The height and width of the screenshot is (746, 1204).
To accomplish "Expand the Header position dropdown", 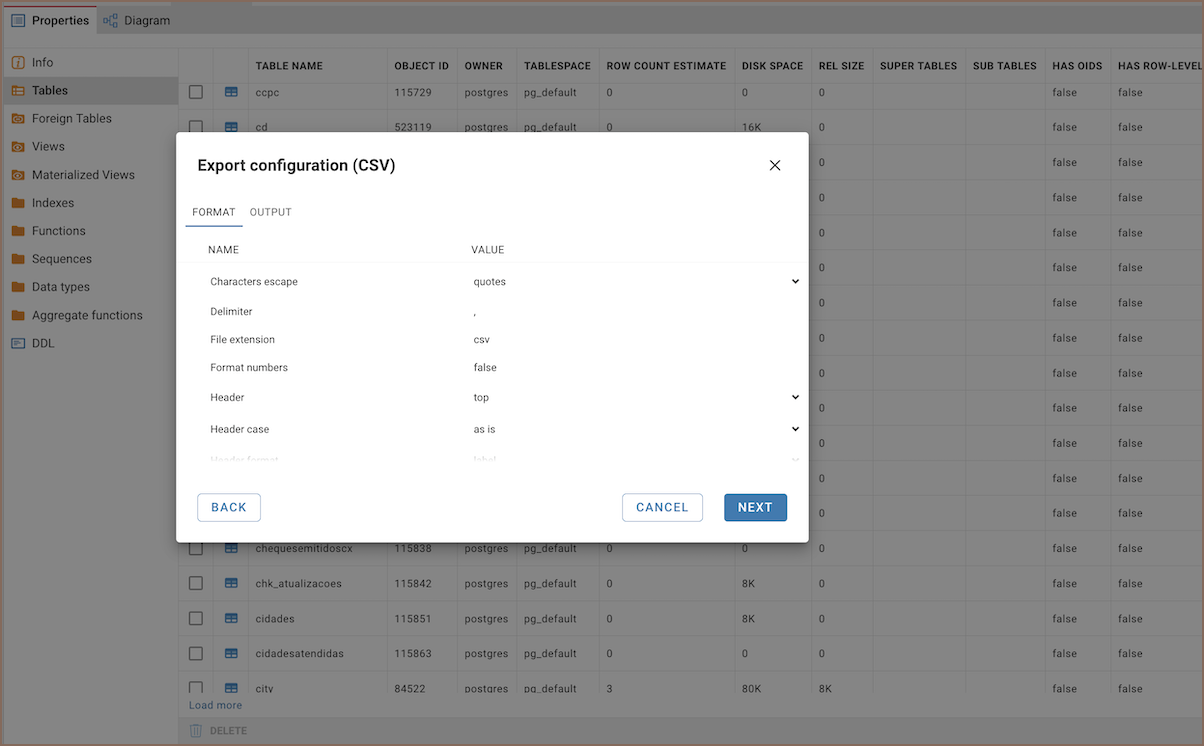I will pyautogui.click(x=635, y=397).
